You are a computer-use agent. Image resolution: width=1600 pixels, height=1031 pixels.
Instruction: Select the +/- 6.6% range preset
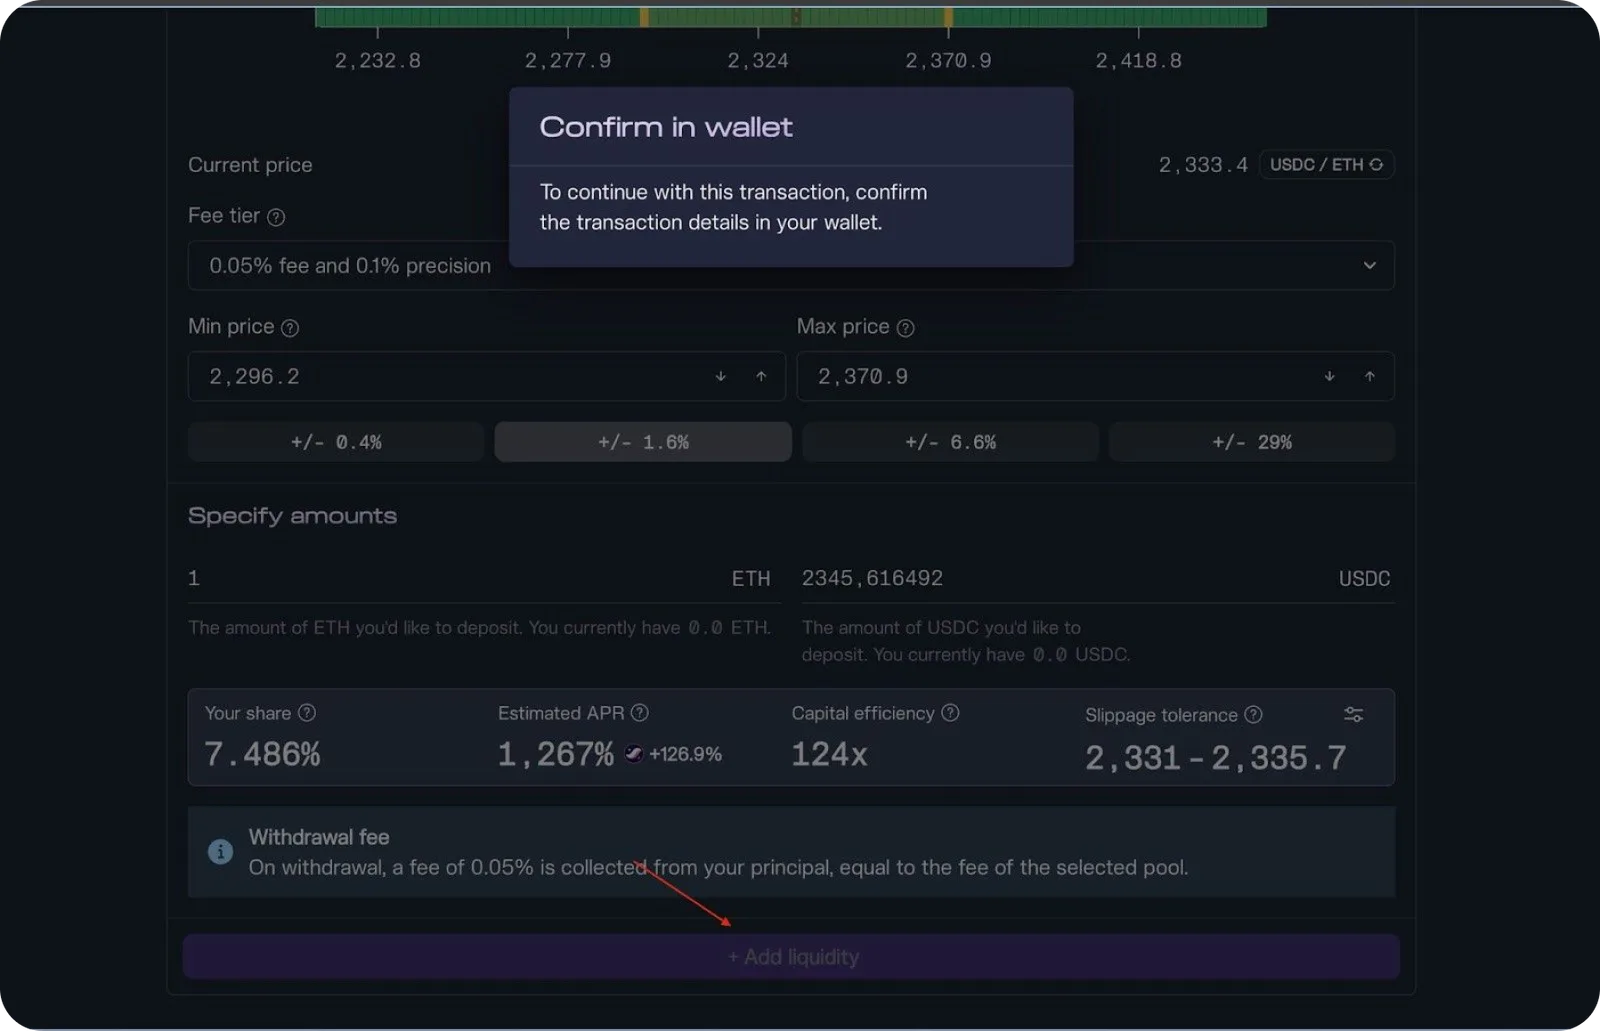pos(950,442)
